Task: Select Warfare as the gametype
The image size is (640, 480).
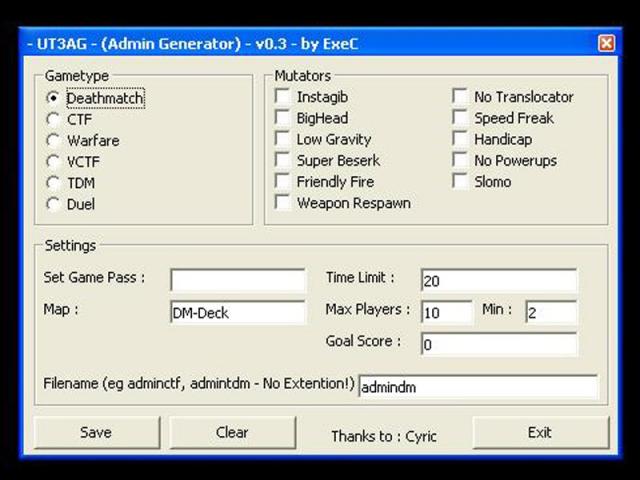Action: click(x=53, y=140)
